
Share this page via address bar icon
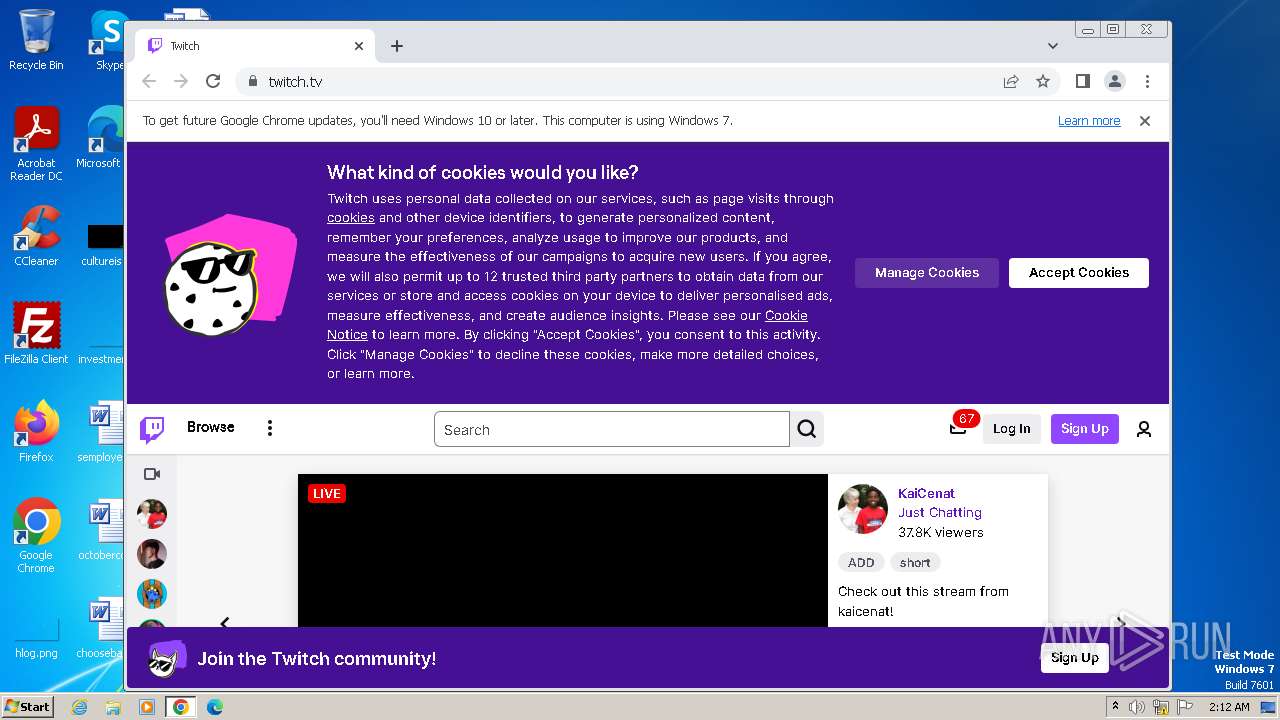tap(1011, 81)
